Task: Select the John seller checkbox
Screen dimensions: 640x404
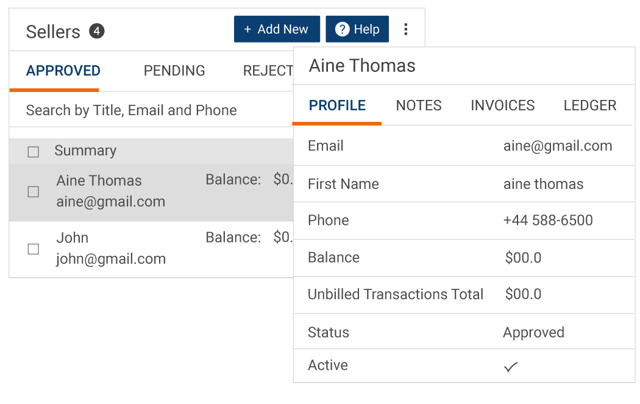Action: coord(33,249)
